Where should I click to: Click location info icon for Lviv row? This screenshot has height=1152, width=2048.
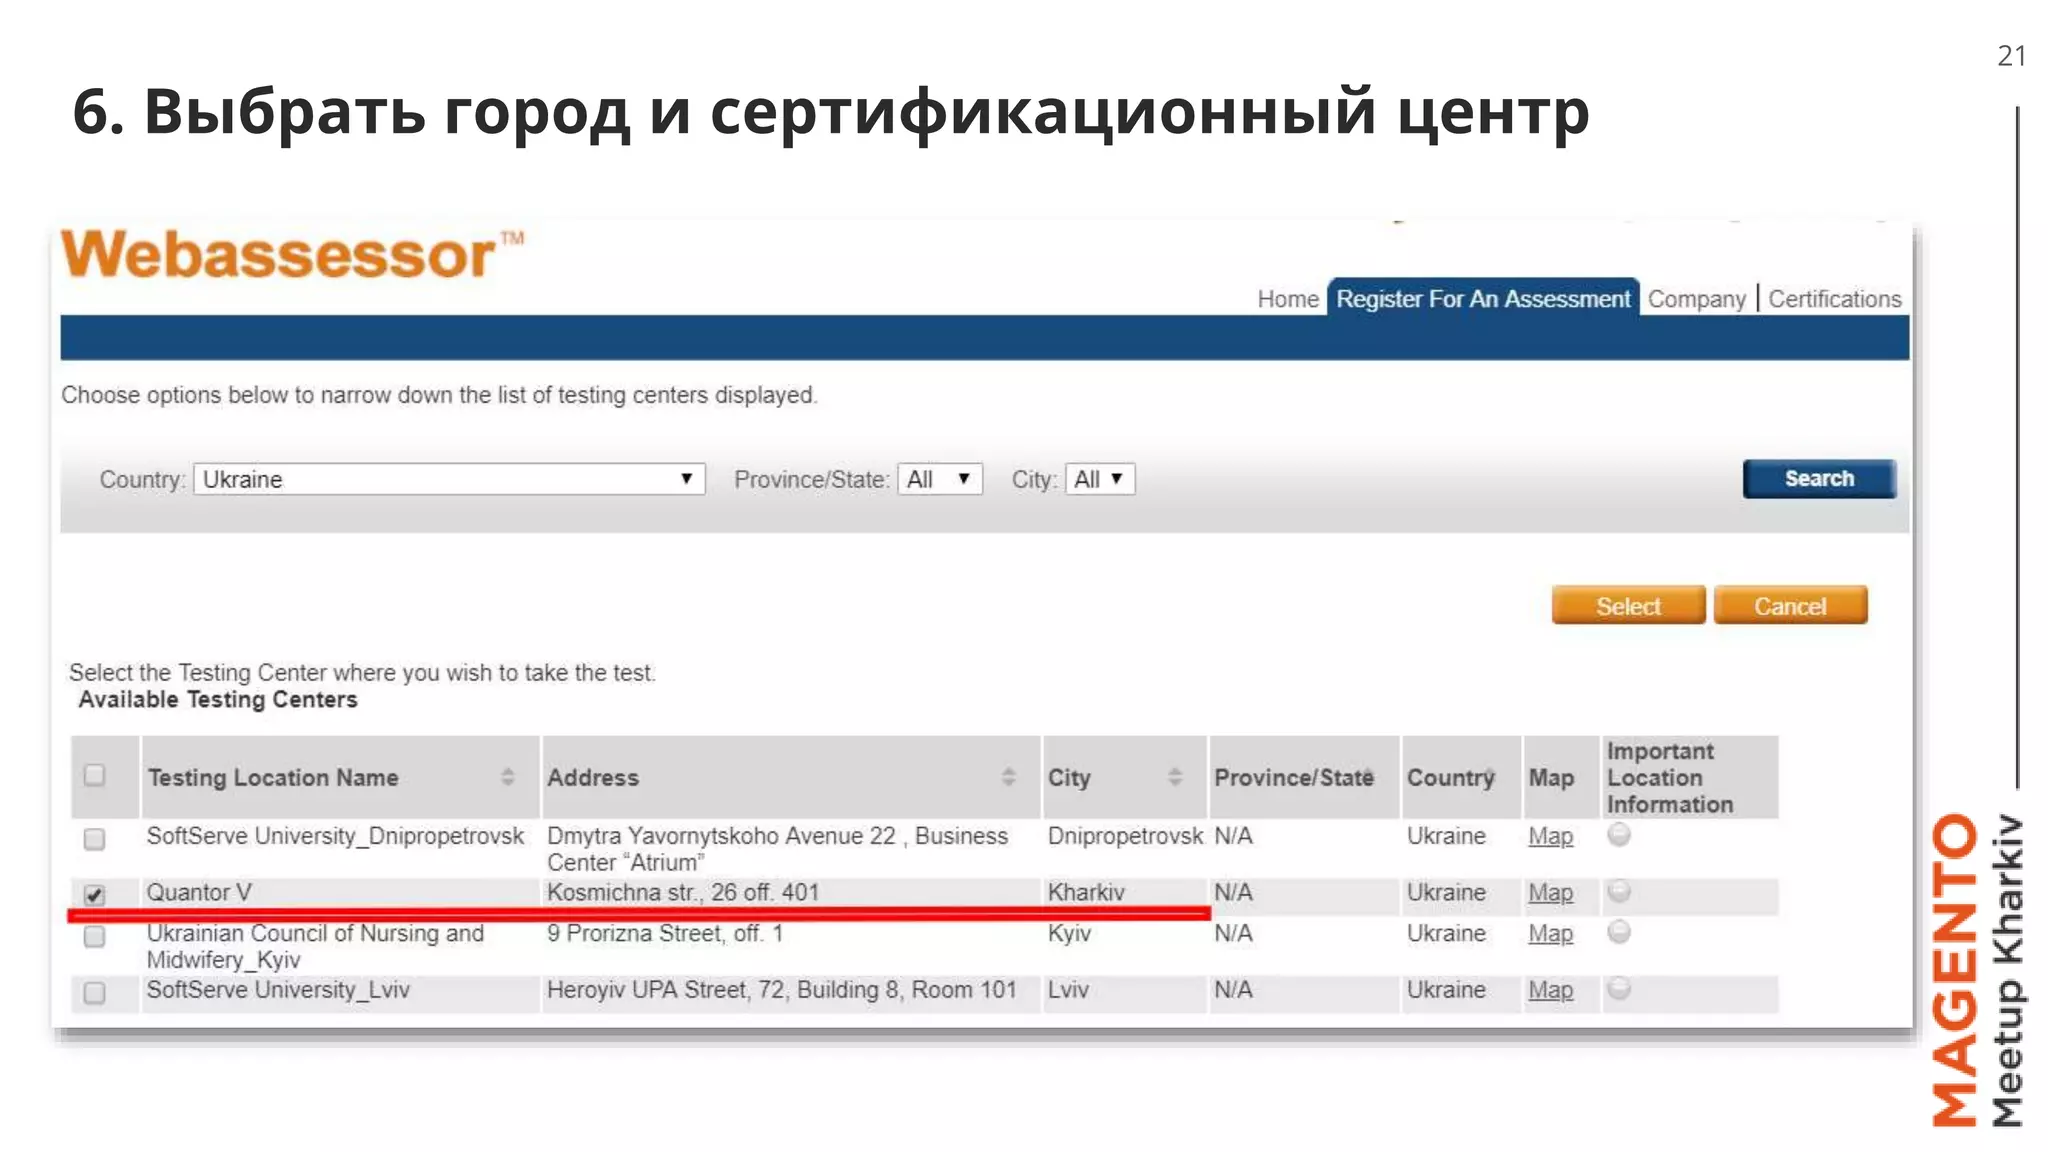coord(1619,988)
